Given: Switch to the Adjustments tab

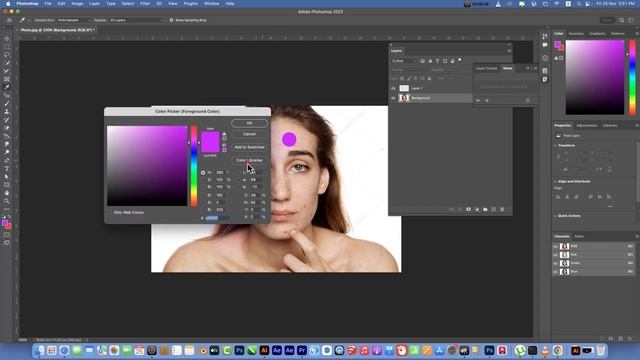Looking at the screenshot, I should (x=587, y=125).
